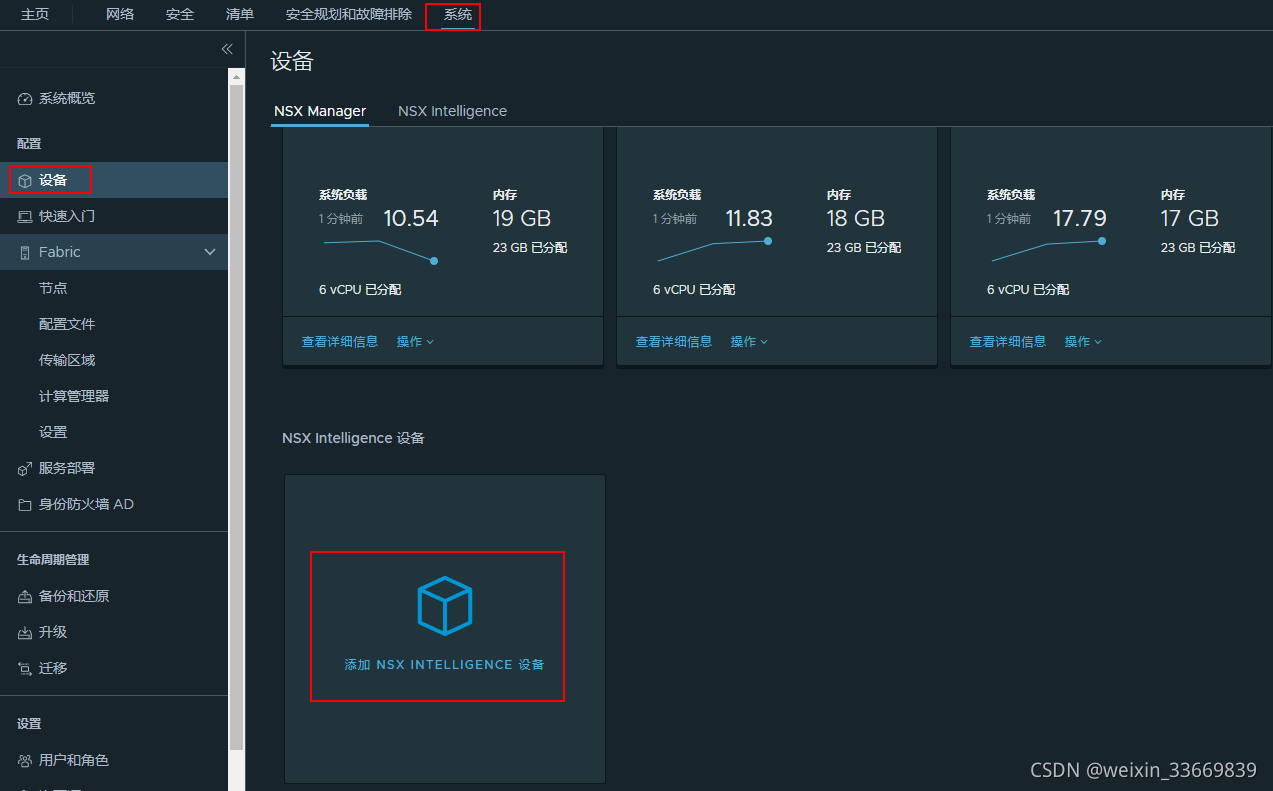Click the load chart on the 10.54 card
1273x791 pixels.
coord(380,251)
